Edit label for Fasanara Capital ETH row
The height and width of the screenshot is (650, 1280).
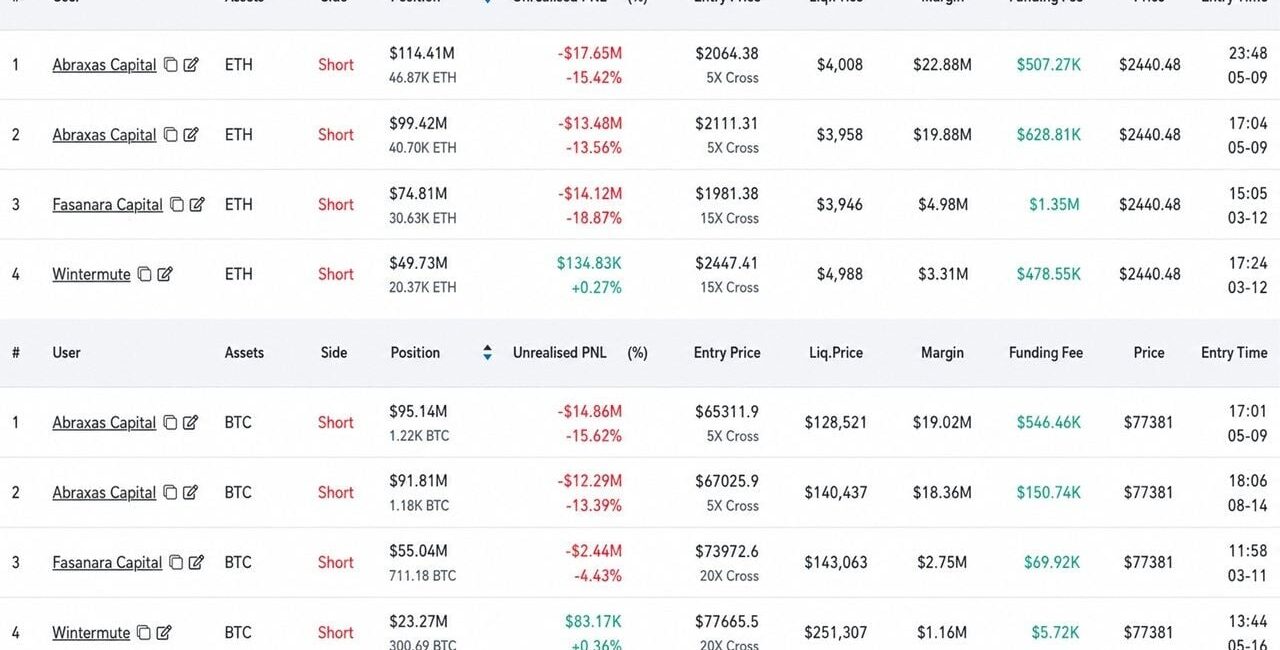pos(197,204)
